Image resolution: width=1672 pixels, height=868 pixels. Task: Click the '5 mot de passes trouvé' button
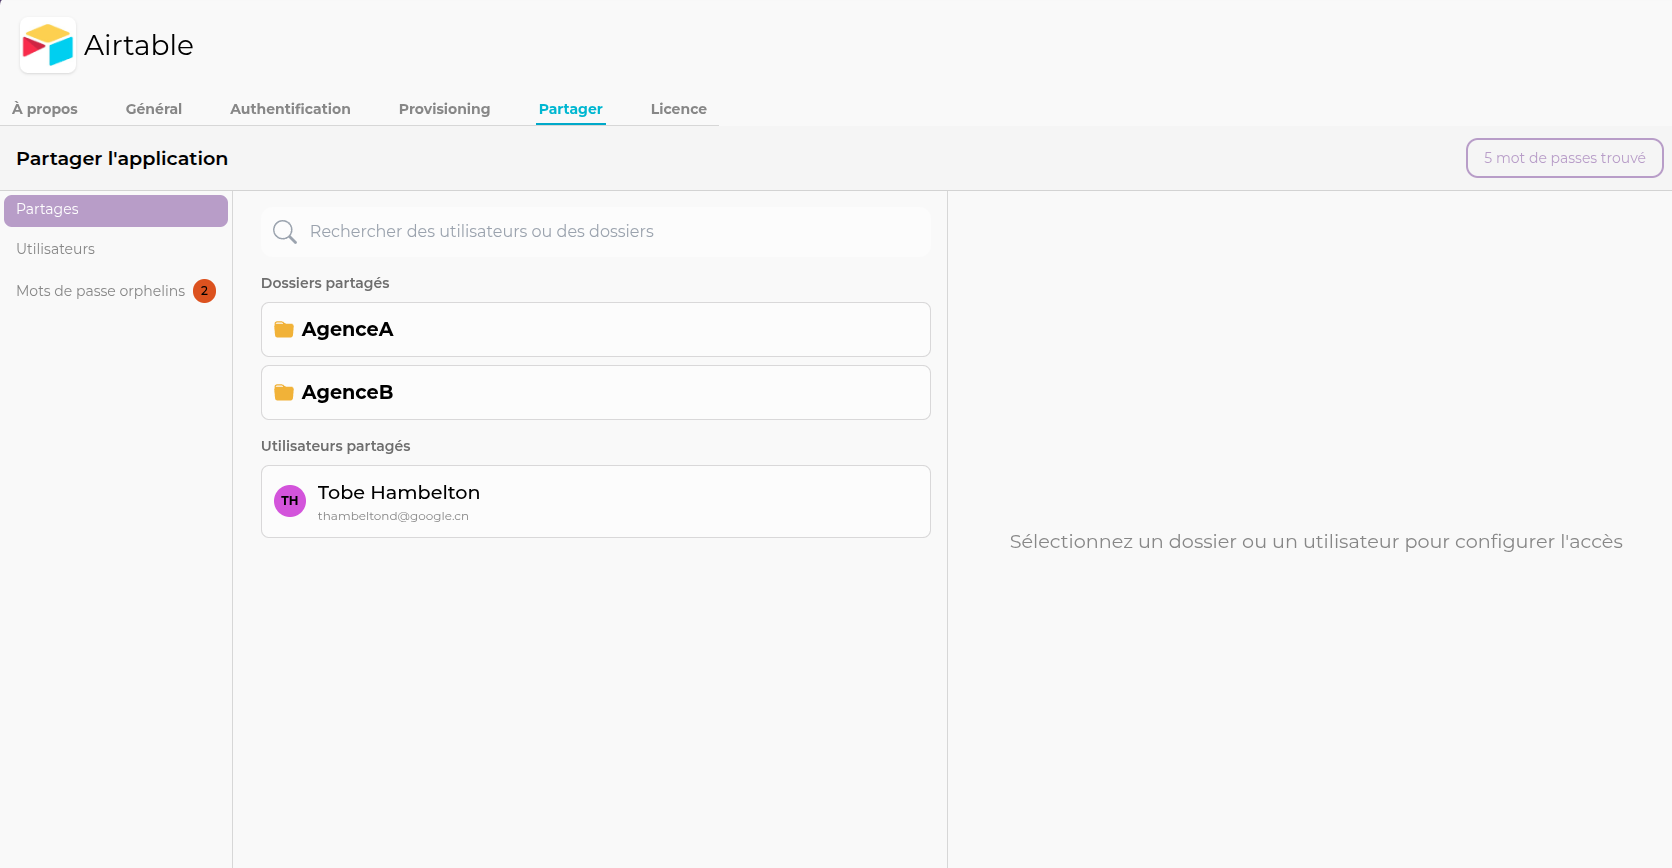pyautogui.click(x=1564, y=158)
